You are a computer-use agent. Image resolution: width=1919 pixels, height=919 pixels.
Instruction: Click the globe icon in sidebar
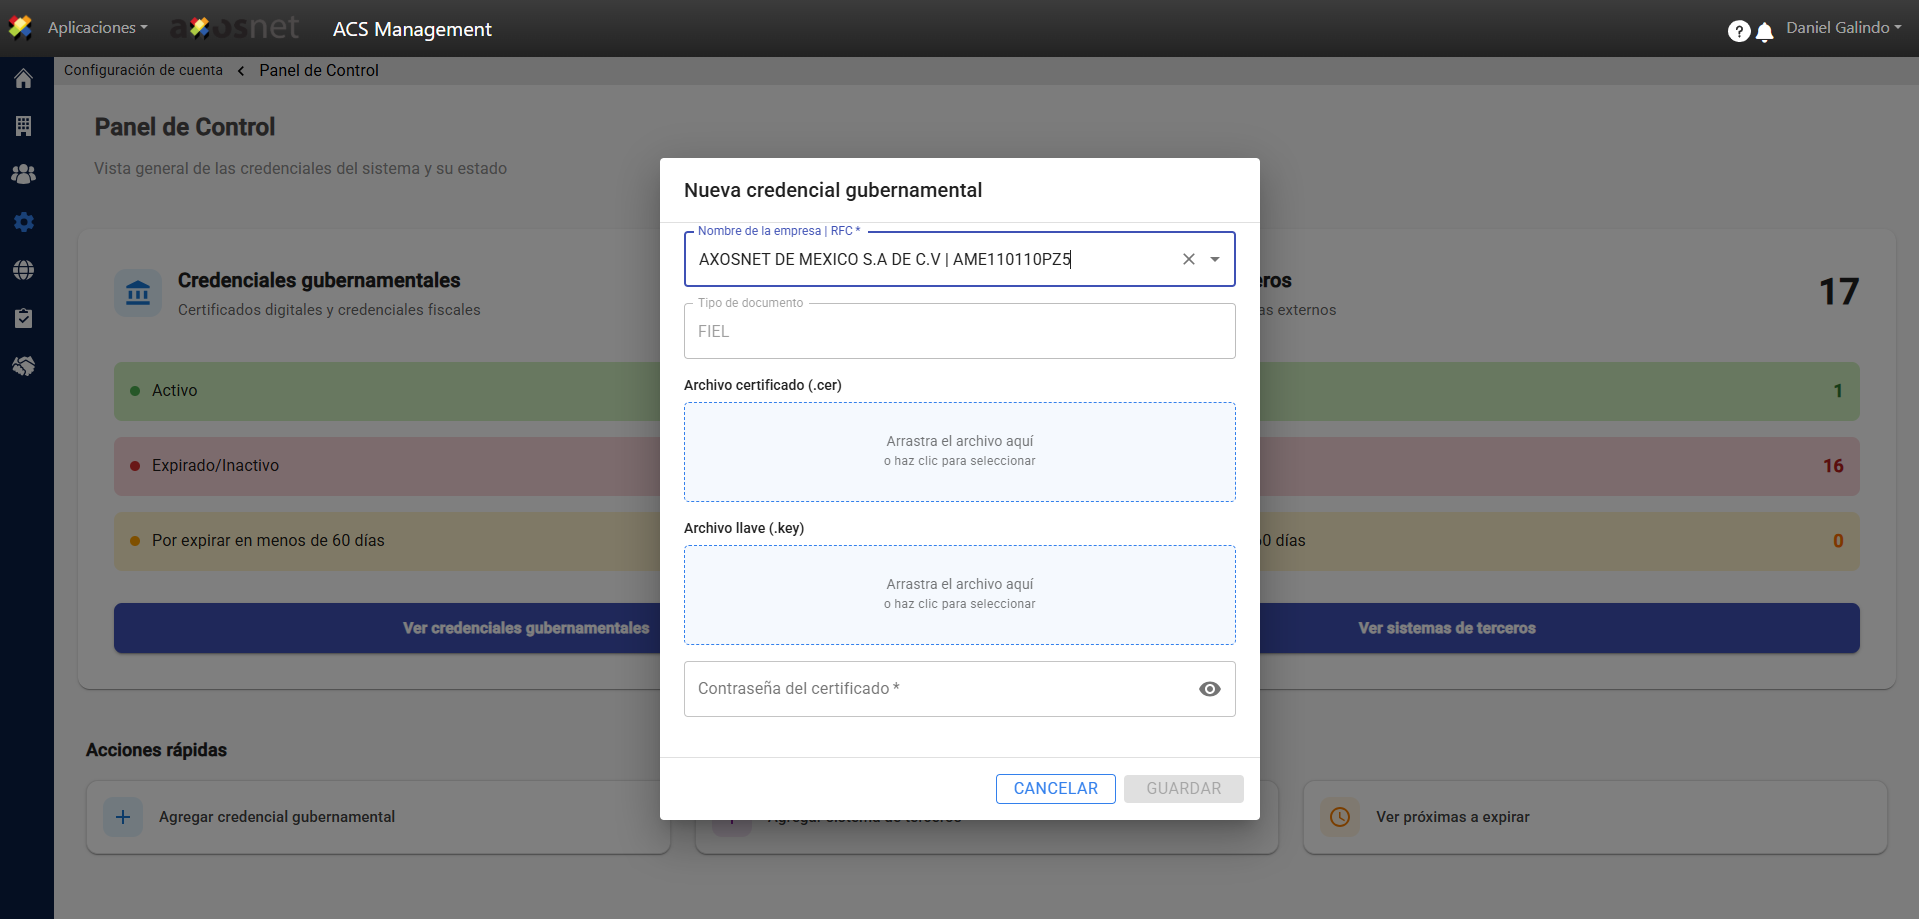[x=24, y=270]
